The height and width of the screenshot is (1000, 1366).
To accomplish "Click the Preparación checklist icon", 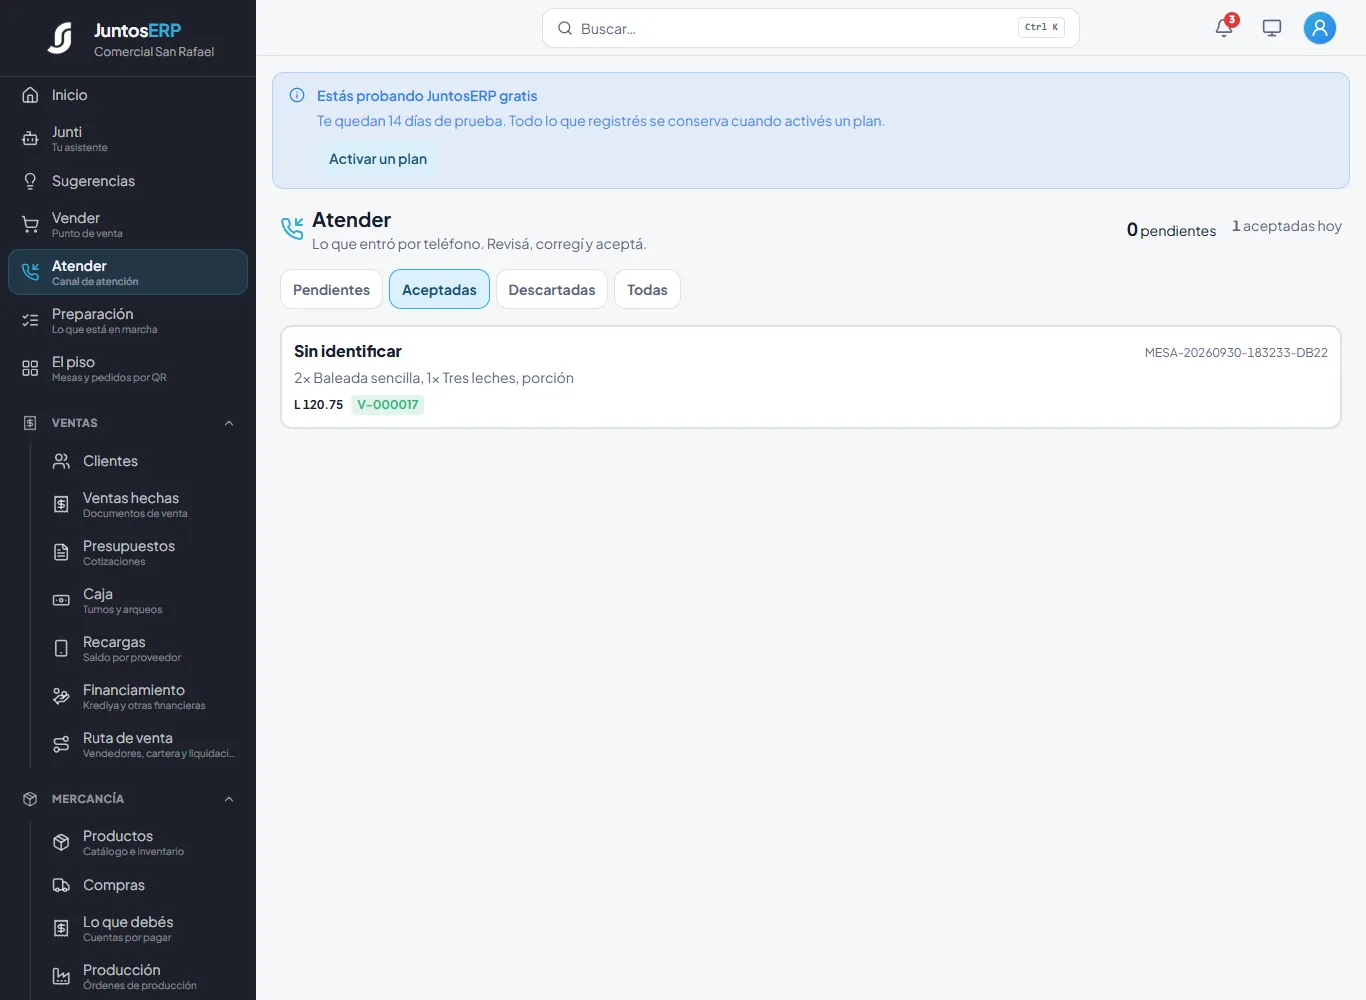I will [x=30, y=321].
